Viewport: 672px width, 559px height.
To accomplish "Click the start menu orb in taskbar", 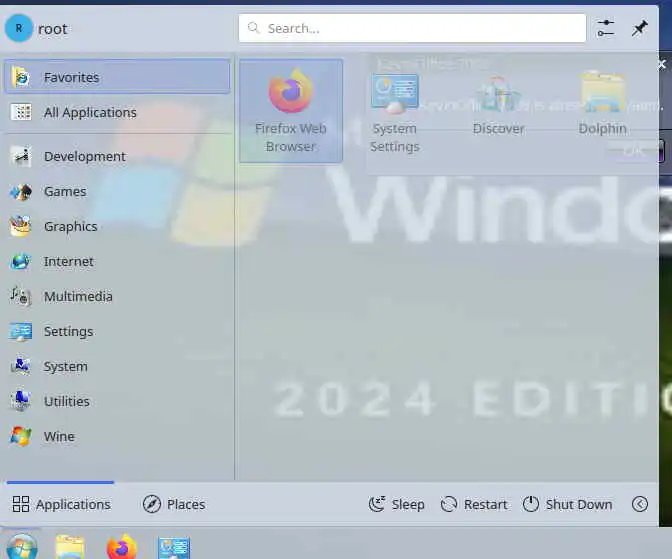I will [21, 547].
